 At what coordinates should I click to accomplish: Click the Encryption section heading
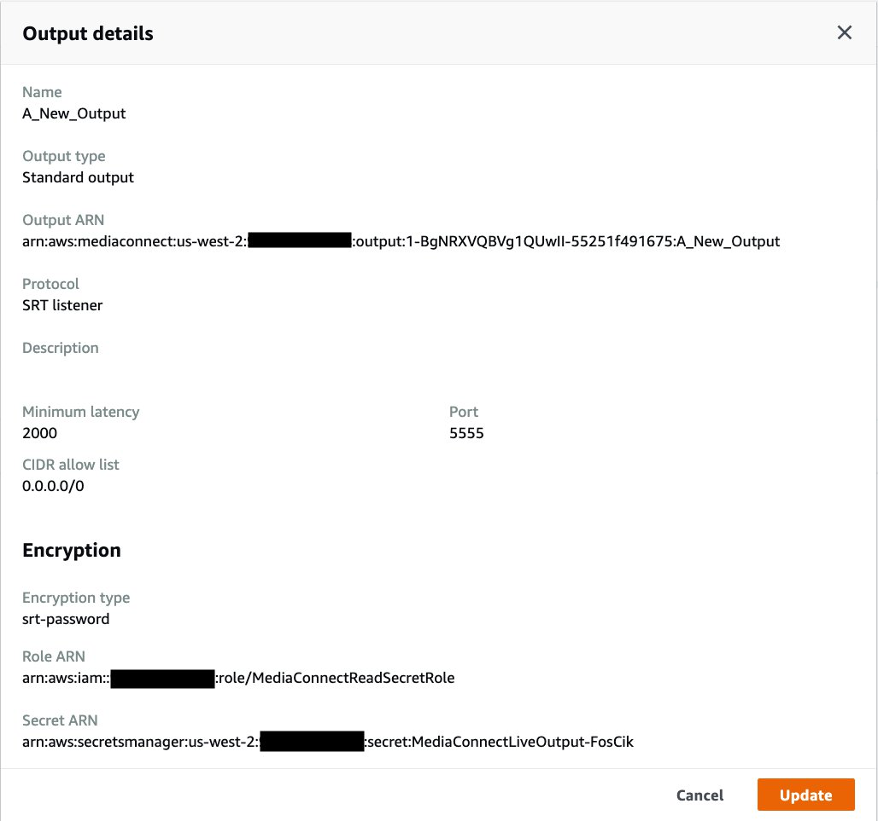[71, 550]
